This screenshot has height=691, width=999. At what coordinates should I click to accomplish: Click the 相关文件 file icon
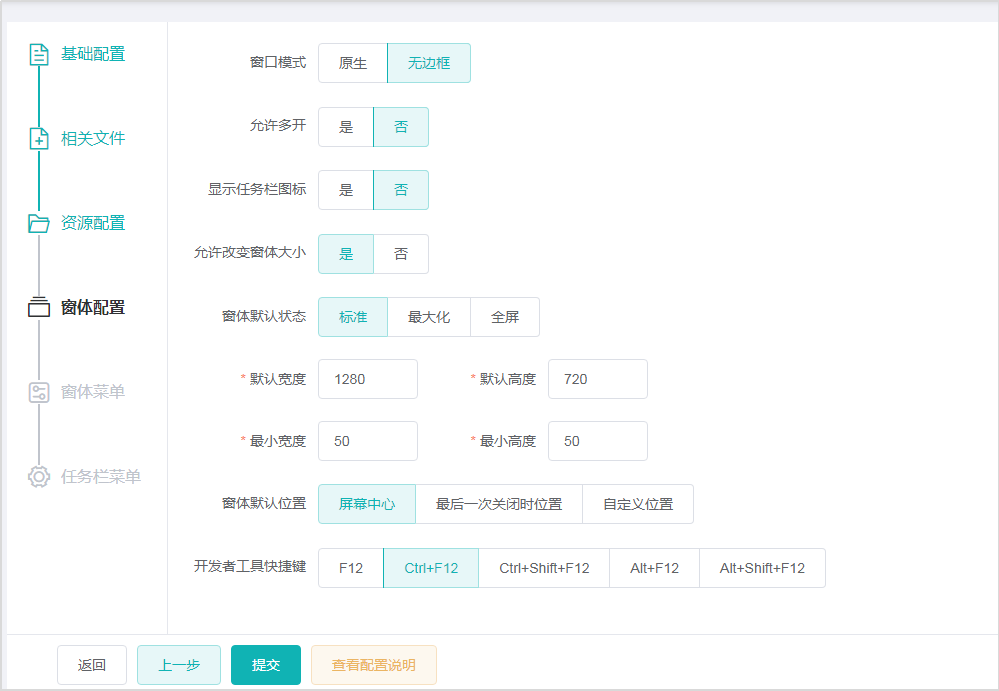39,139
